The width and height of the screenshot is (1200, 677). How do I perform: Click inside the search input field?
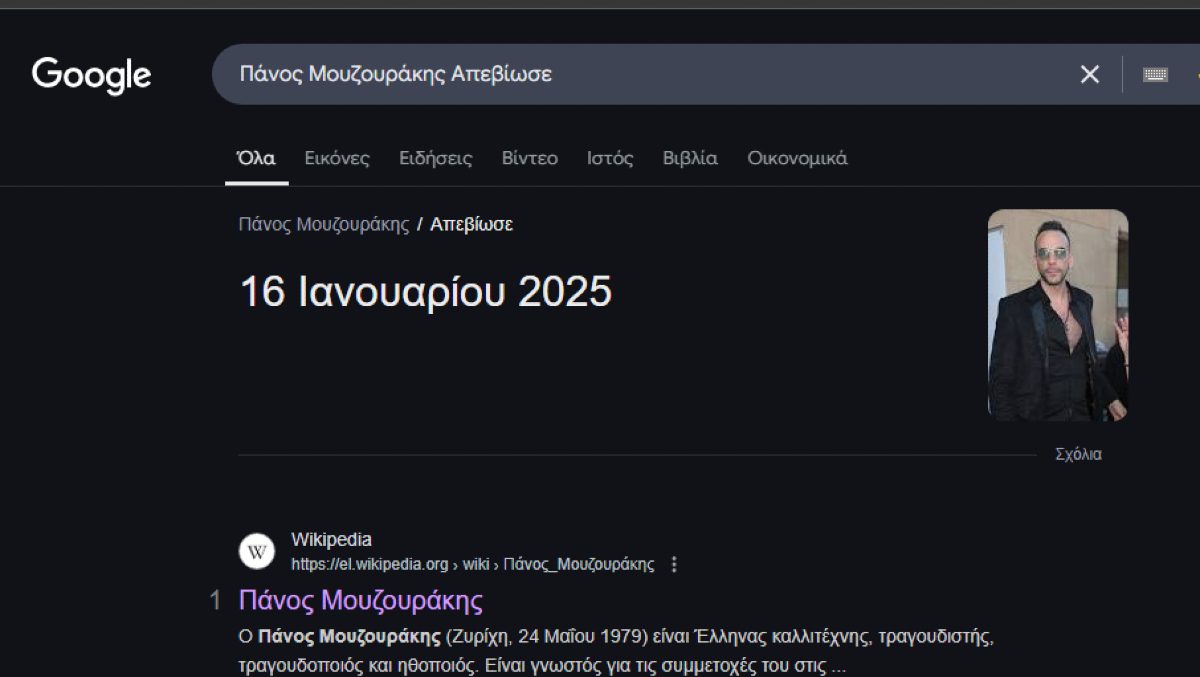pyautogui.click(x=600, y=74)
